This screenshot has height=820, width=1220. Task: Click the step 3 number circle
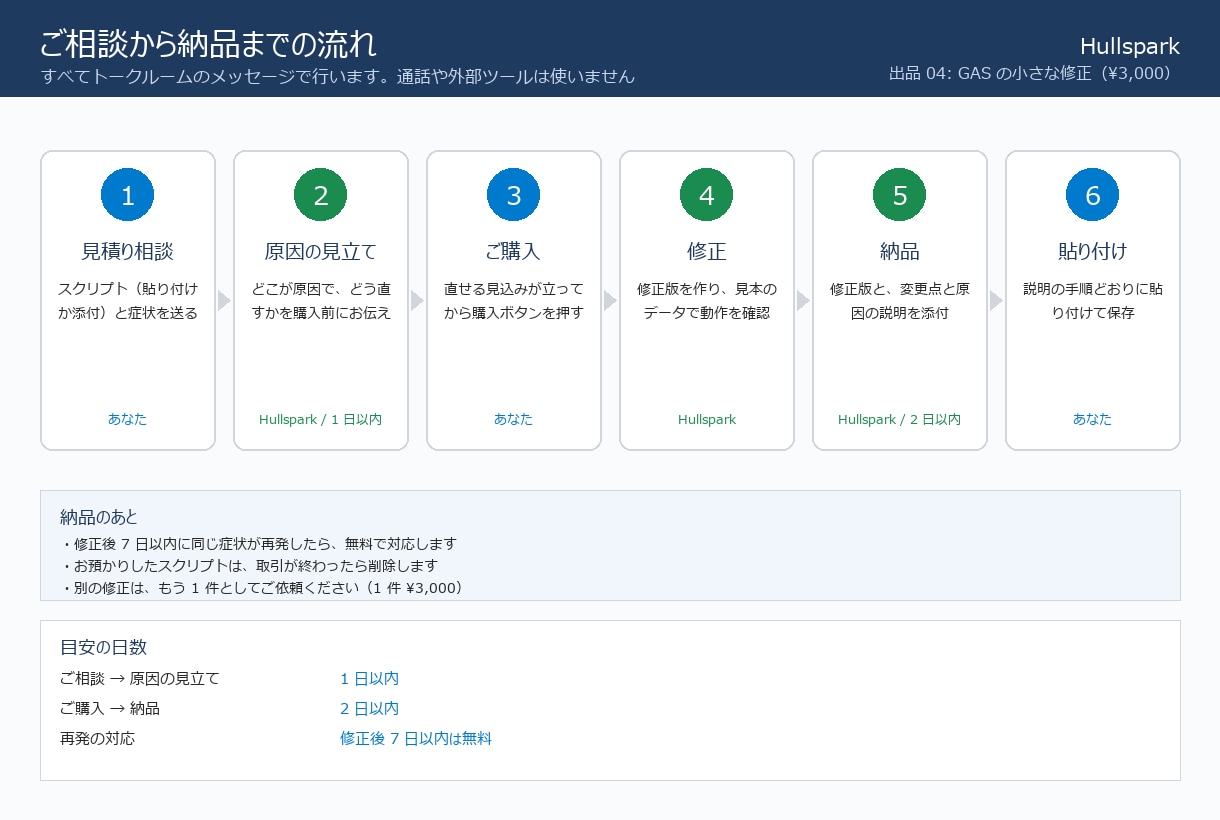coord(514,195)
